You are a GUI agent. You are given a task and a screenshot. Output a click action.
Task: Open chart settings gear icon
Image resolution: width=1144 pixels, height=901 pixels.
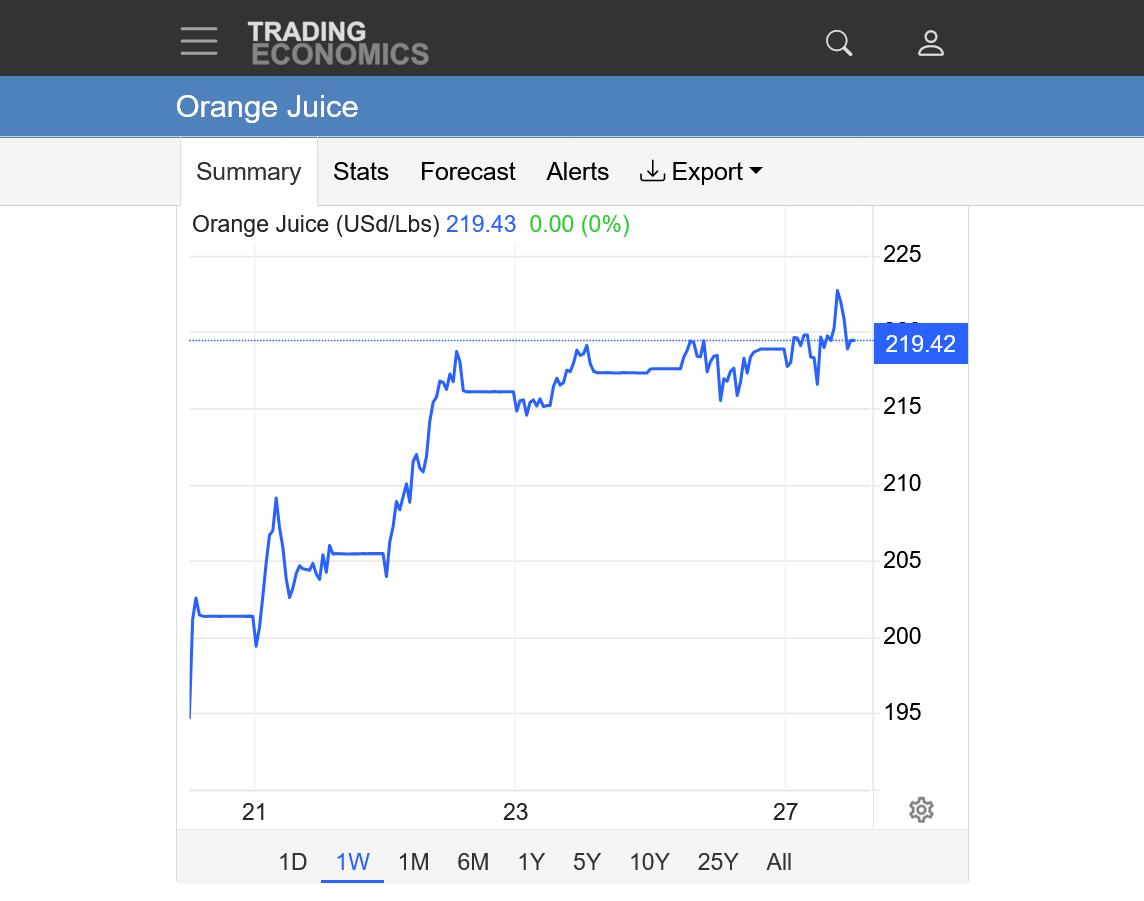[921, 810]
